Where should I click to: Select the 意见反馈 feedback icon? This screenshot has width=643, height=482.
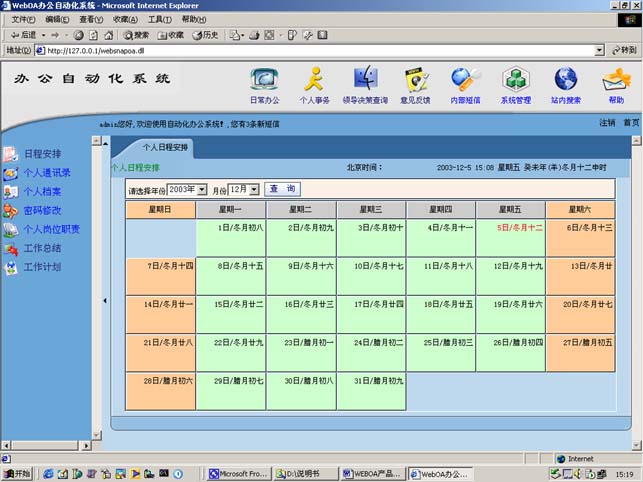415,80
